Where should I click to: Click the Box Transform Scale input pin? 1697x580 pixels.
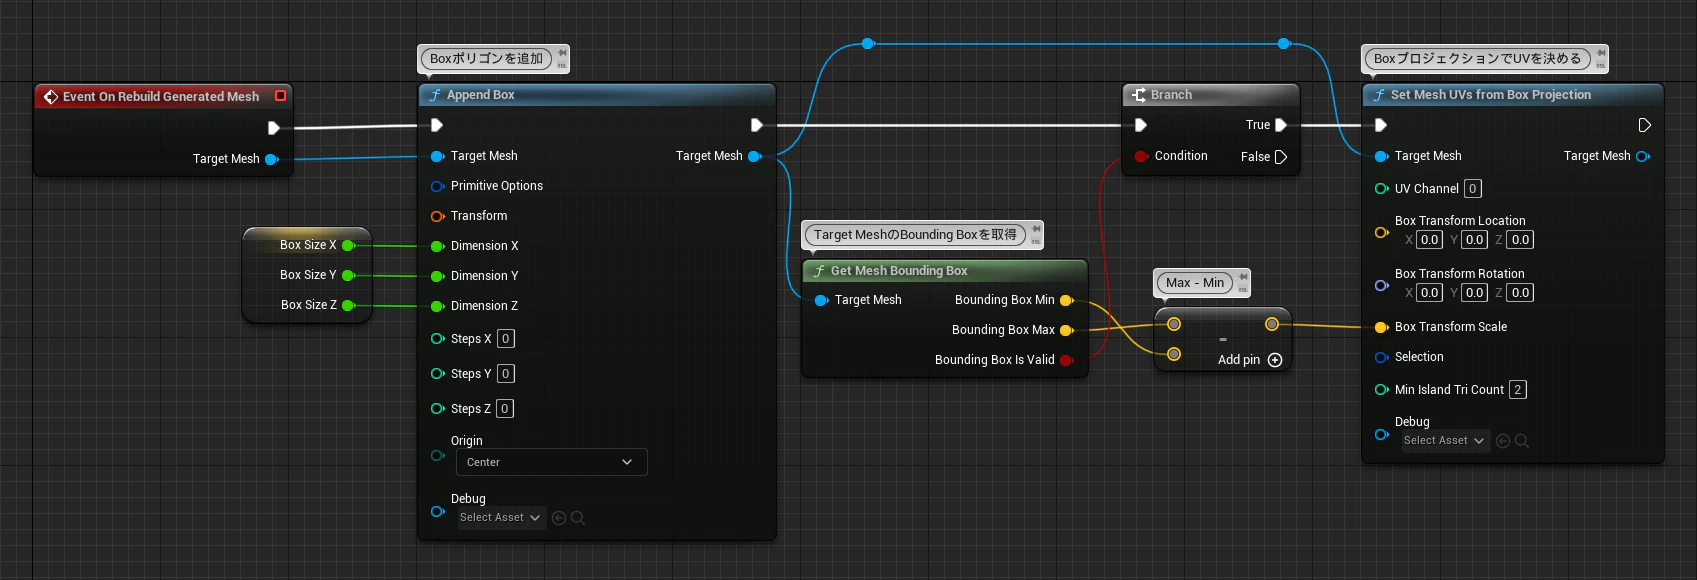(x=1381, y=327)
